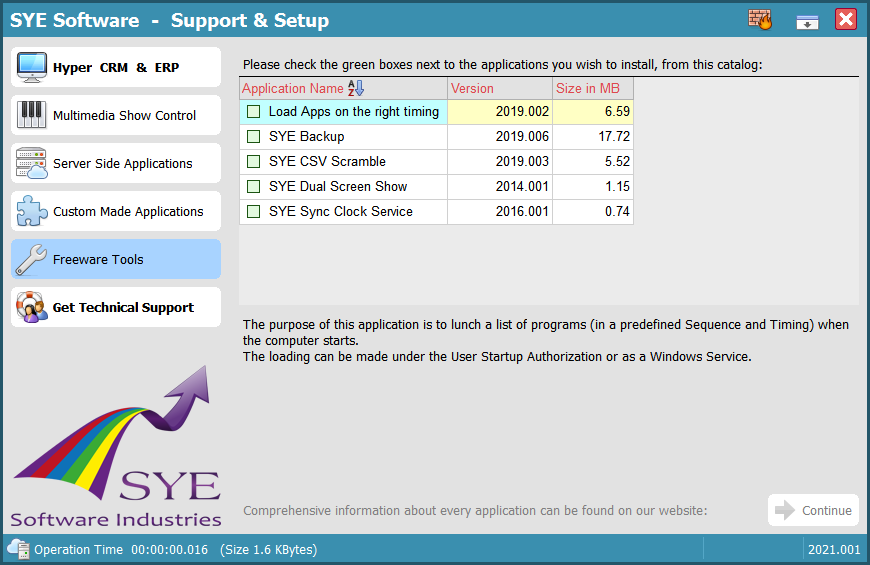The image size is (870, 565).
Task: Check the Load Apps on the right timing box
Action: tap(254, 112)
